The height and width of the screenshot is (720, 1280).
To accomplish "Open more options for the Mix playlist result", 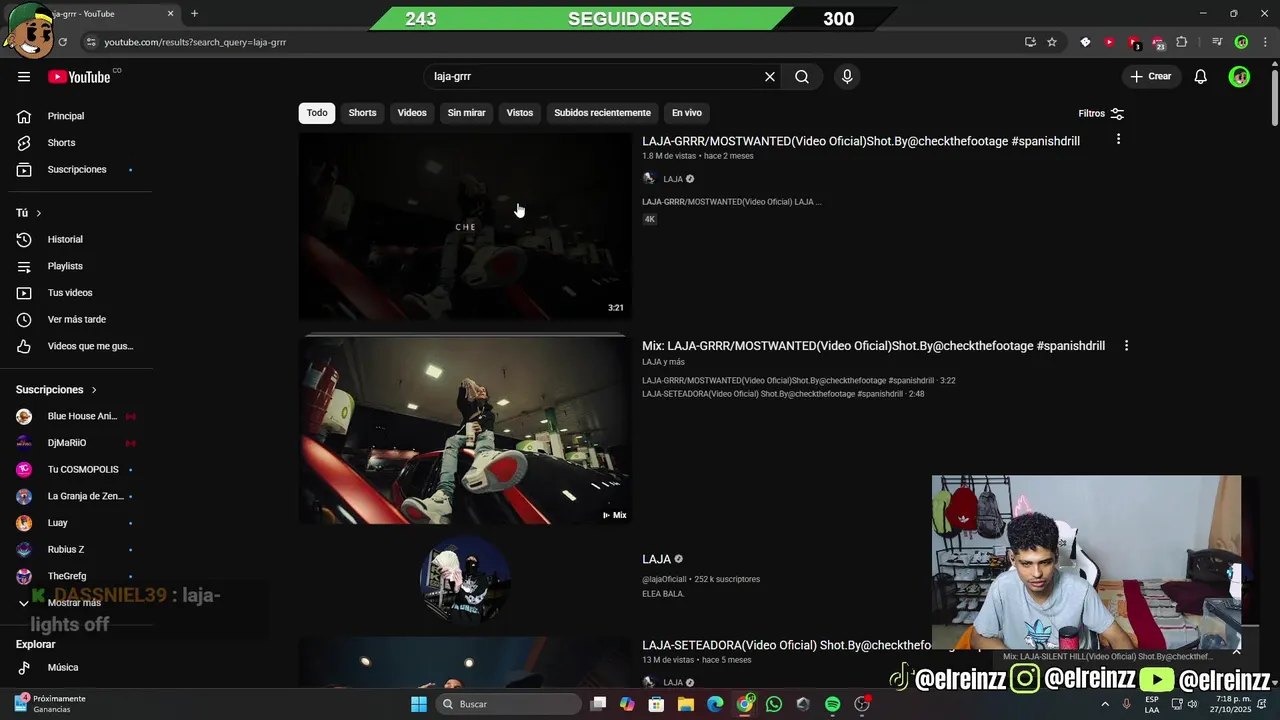I will [x=1126, y=345].
